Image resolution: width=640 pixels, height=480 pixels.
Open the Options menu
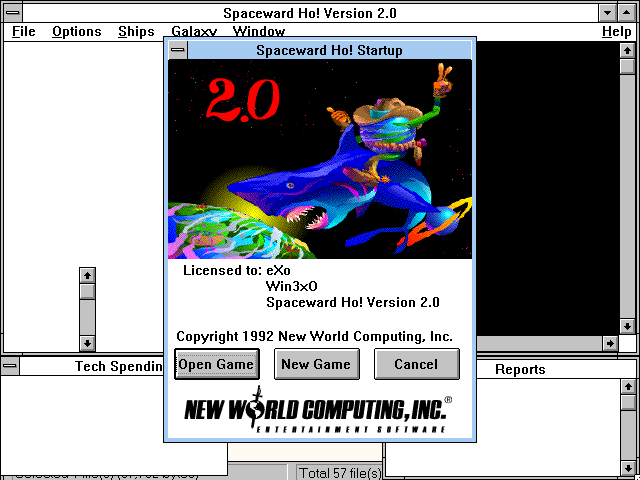[x=77, y=32]
